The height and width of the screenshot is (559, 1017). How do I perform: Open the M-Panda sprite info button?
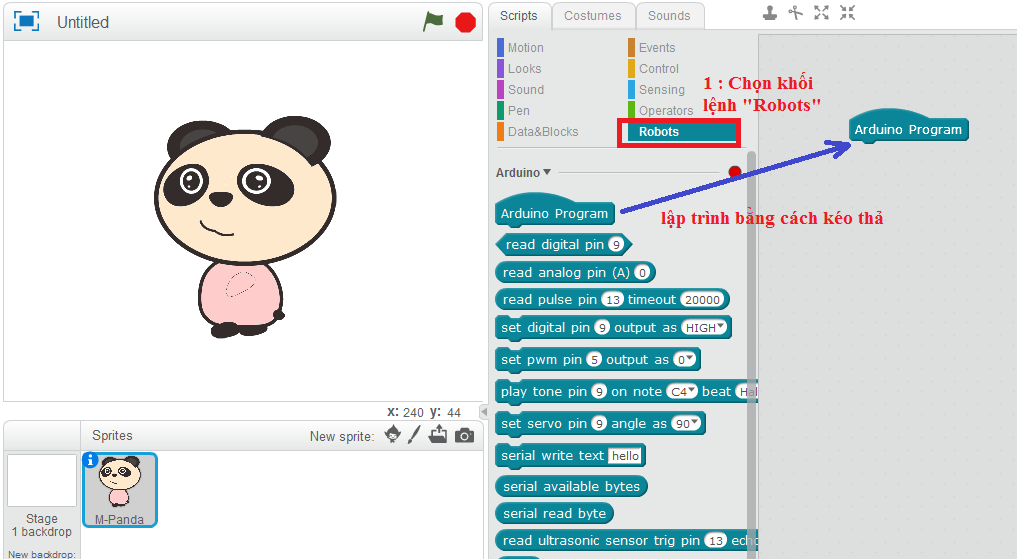coord(91,460)
